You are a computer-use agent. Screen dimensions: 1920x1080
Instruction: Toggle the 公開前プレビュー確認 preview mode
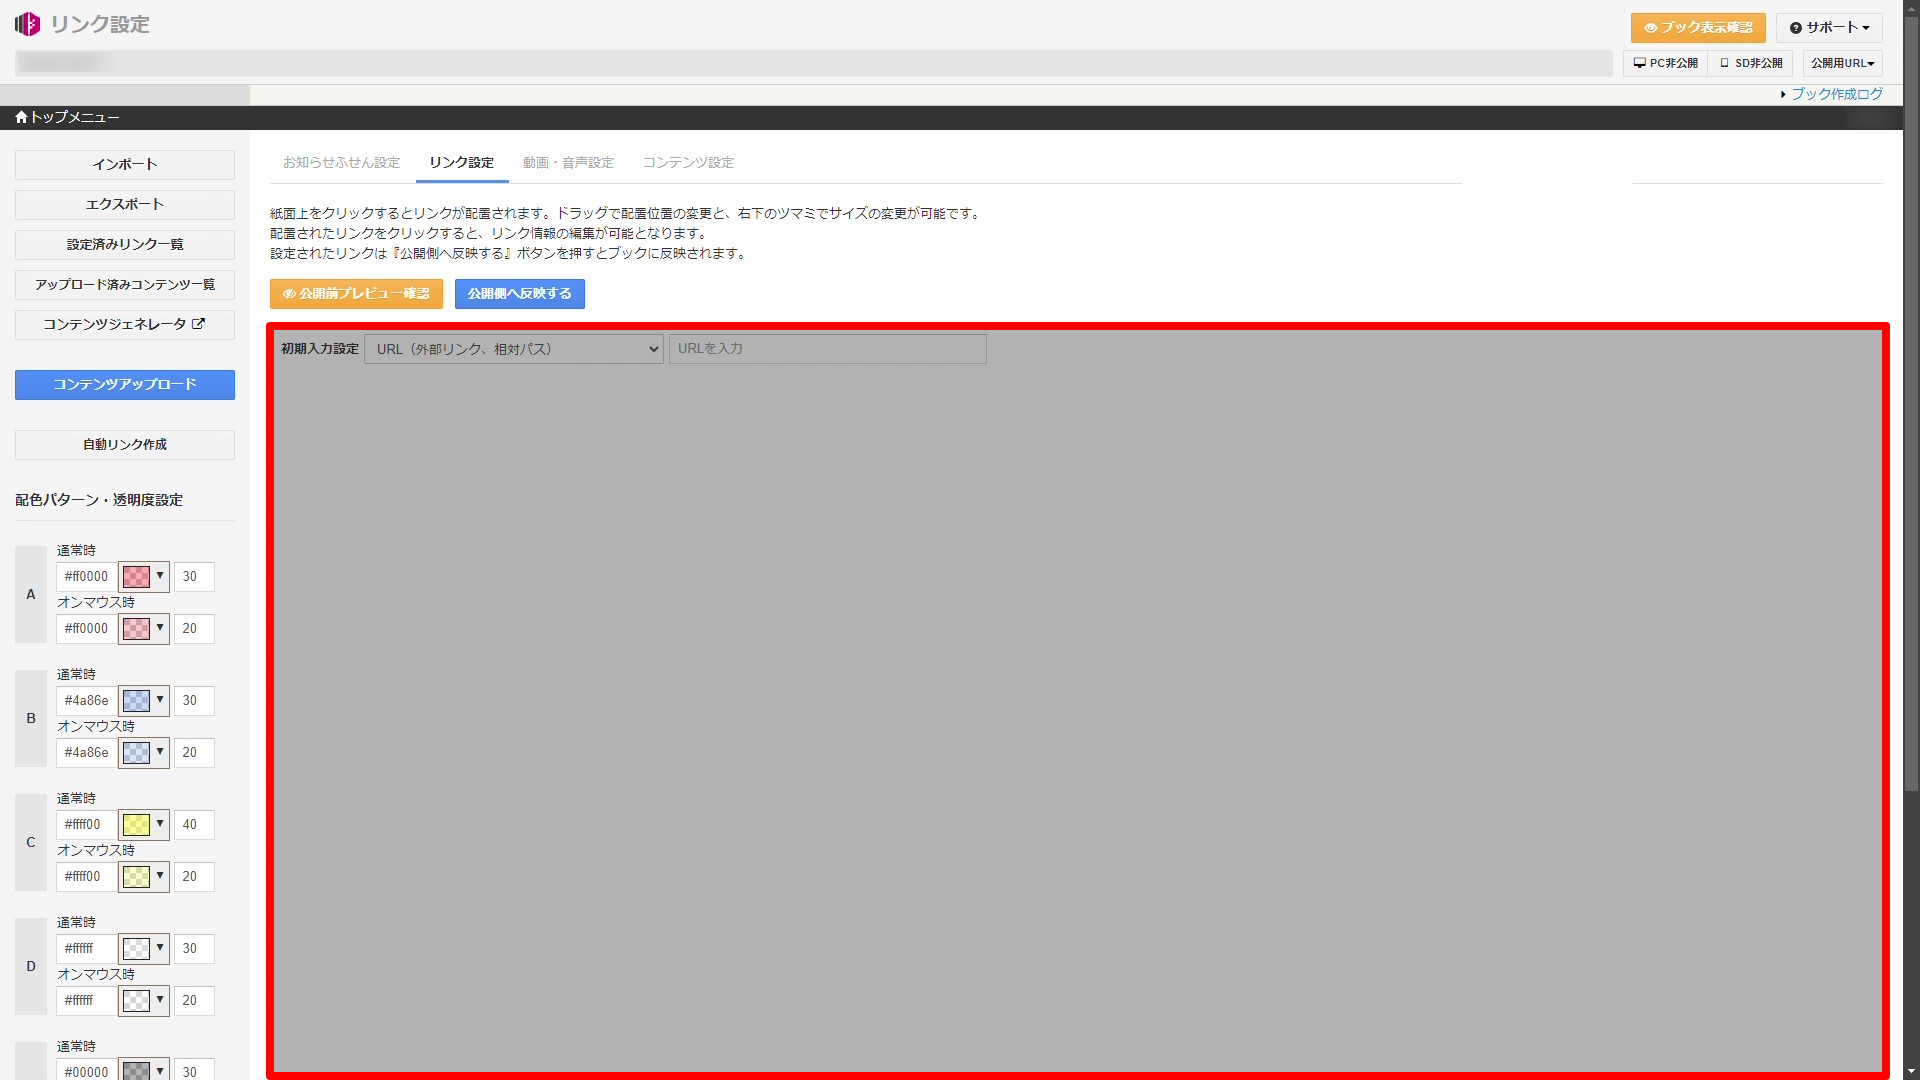pyautogui.click(x=356, y=294)
